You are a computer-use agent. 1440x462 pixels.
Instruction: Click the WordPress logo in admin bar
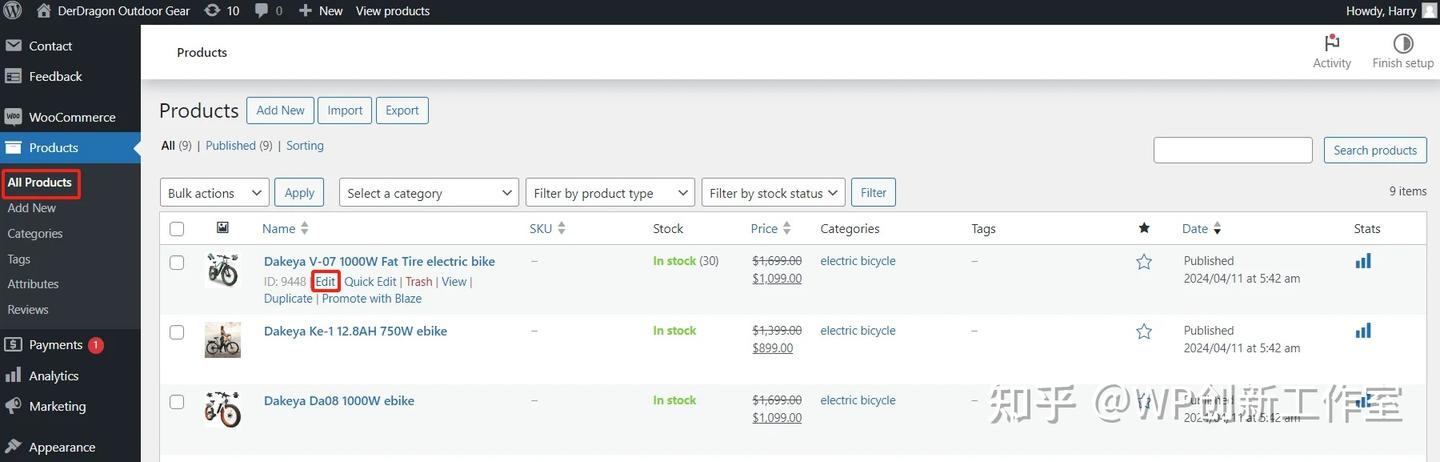(13, 11)
